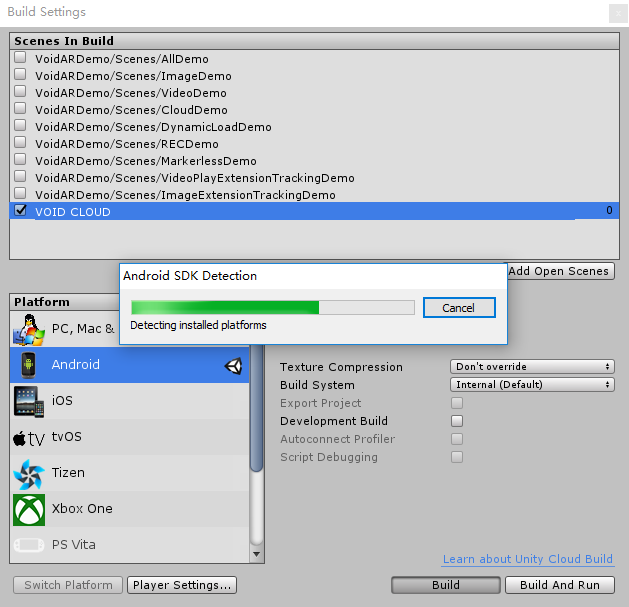Select the iOS devices icon
Image resolution: width=629 pixels, height=607 pixels.
pos(28,402)
